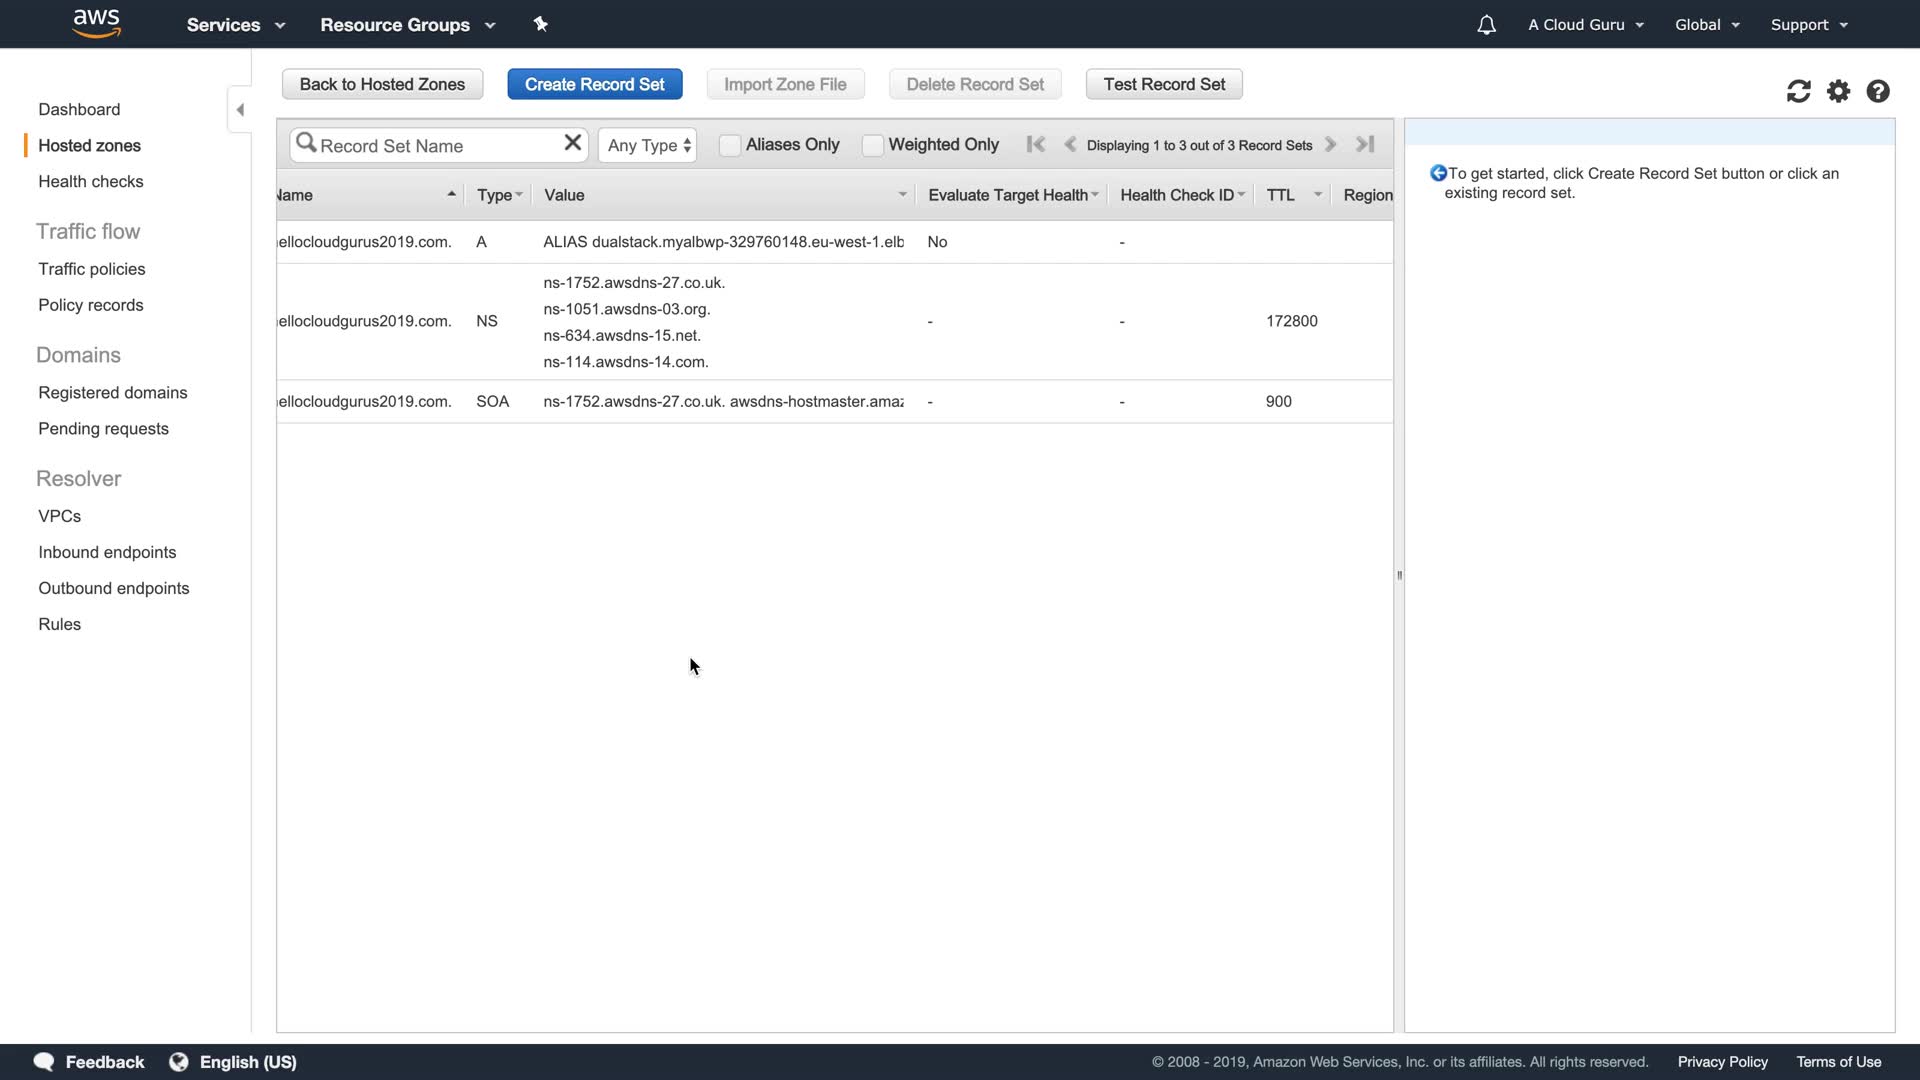Open the notifications bell
Viewport: 1920px width, 1080px height.
(x=1486, y=25)
